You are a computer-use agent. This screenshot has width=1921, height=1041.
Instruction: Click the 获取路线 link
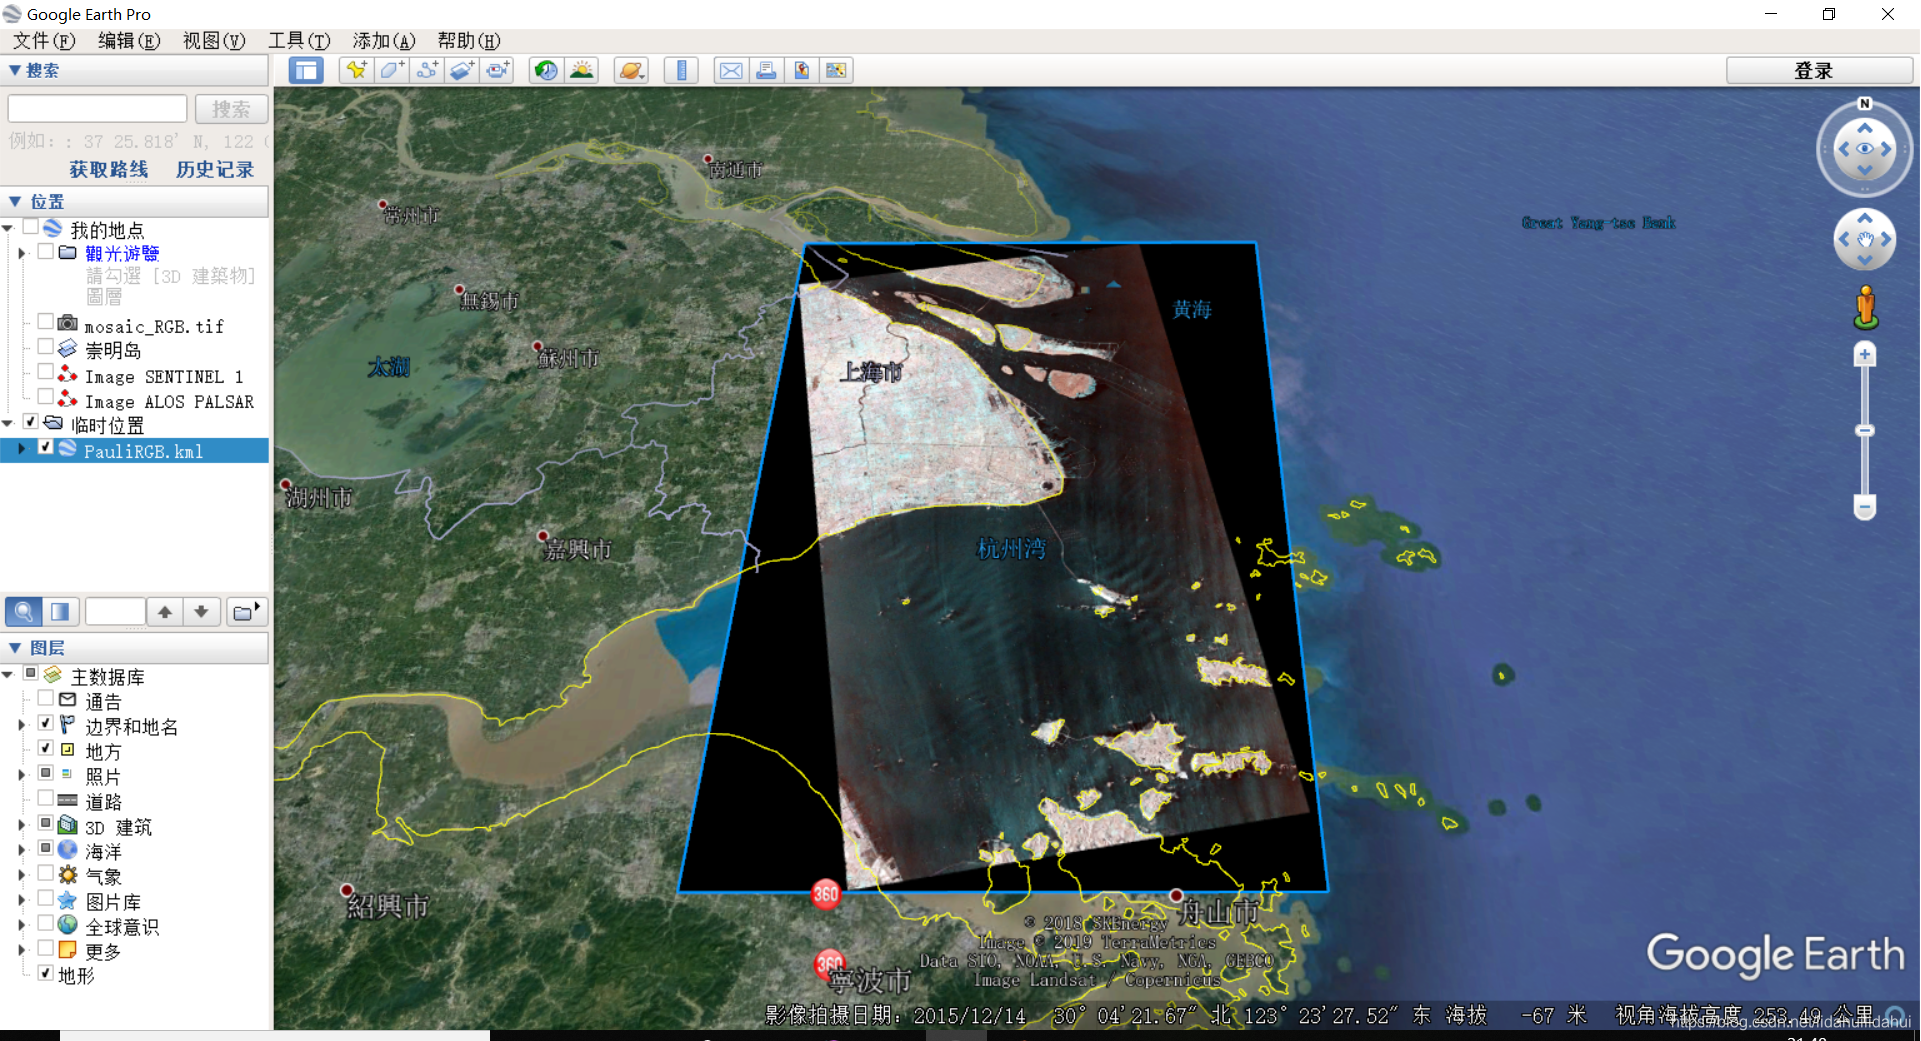109,169
